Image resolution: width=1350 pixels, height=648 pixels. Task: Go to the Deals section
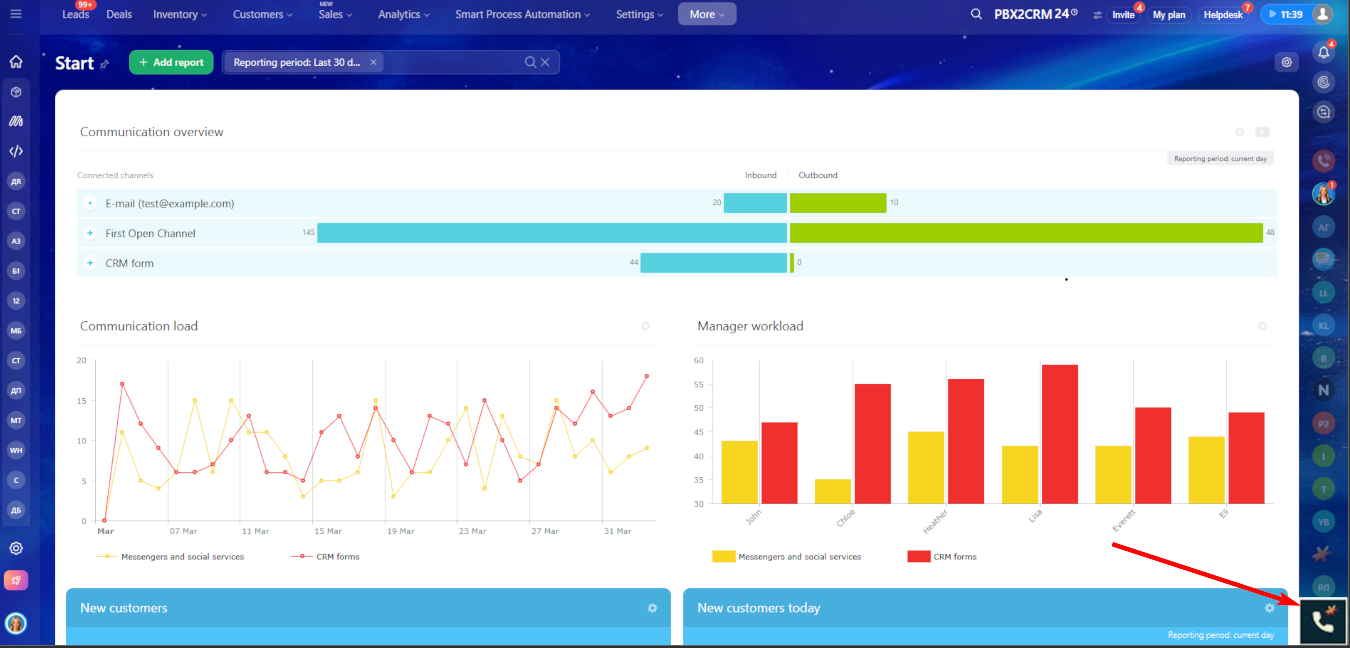(119, 14)
